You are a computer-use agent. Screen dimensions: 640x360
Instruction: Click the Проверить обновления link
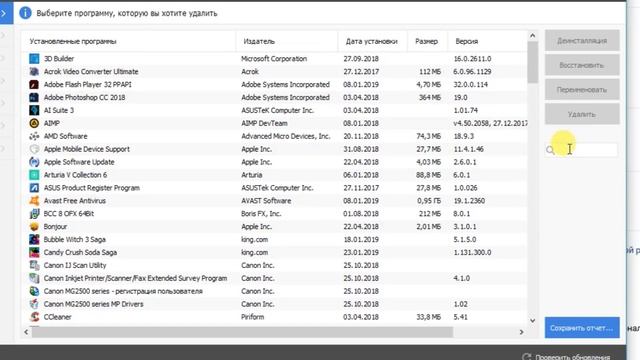pos(573,357)
